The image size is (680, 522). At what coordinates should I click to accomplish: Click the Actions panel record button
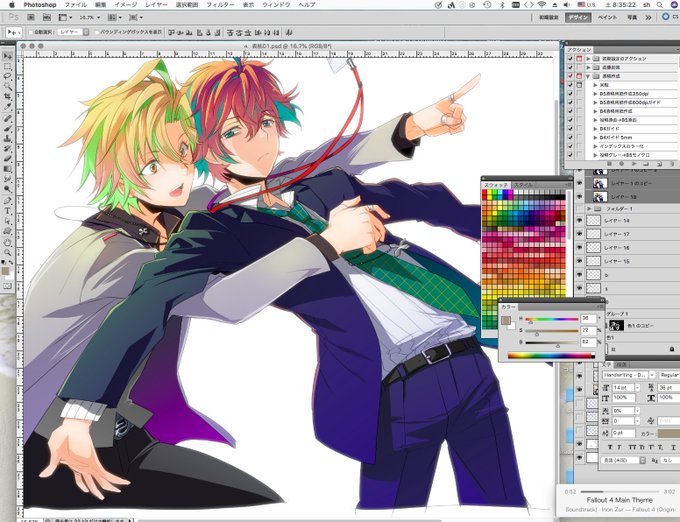pos(621,164)
